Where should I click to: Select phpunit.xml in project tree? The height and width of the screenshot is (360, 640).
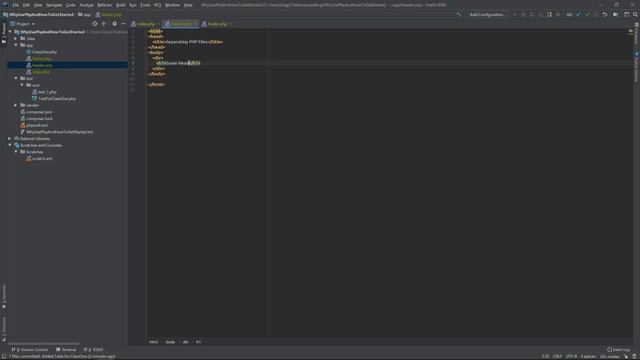(x=37, y=125)
